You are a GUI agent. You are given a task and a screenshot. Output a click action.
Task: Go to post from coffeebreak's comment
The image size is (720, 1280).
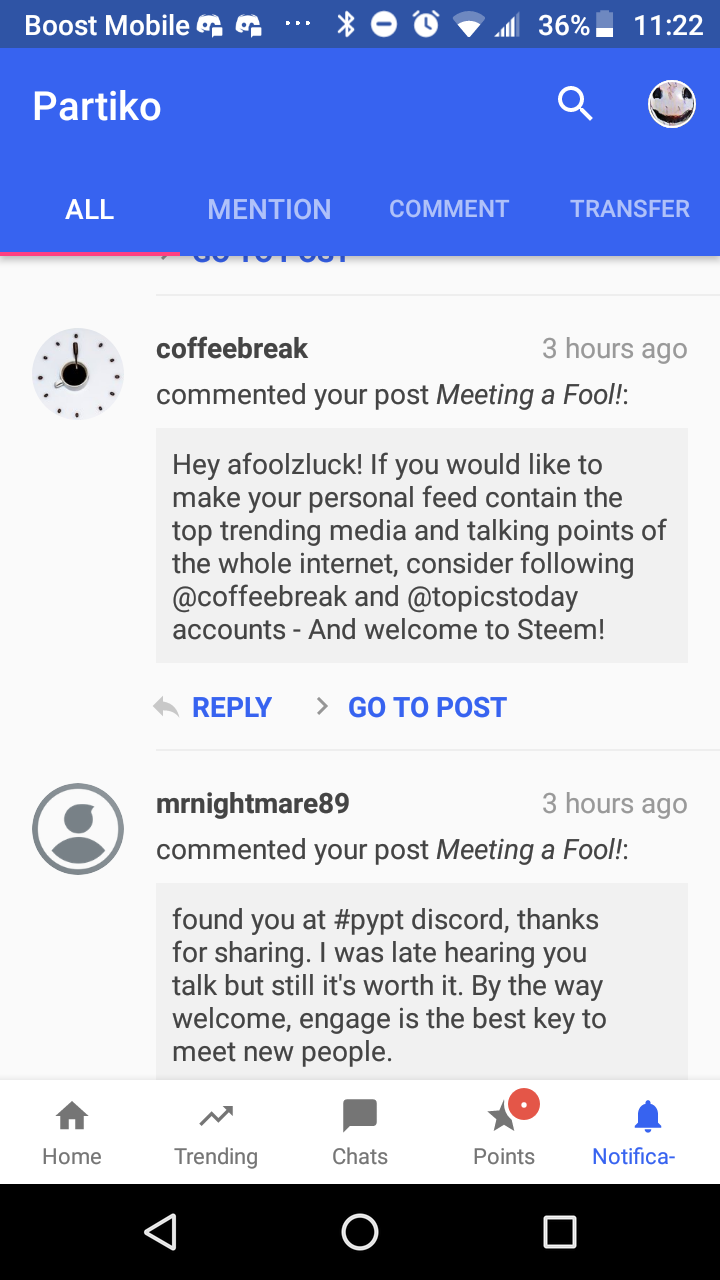(426, 707)
